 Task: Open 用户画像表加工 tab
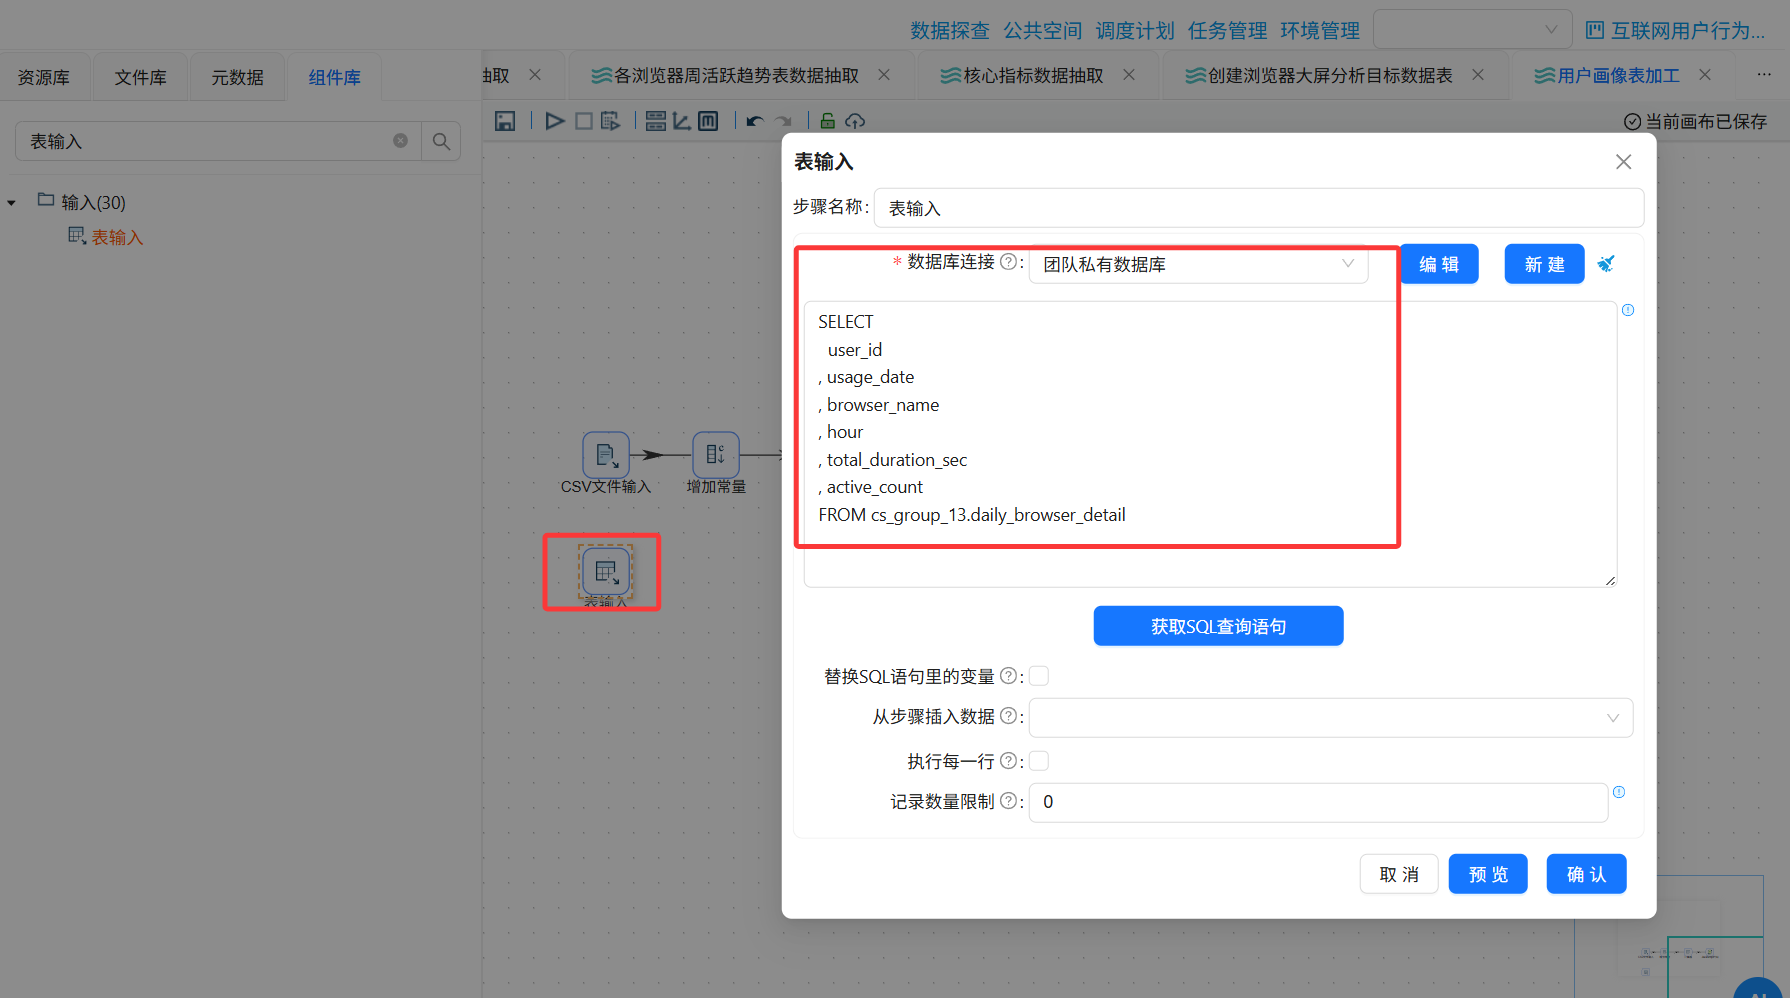pyautogui.click(x=1607, y=76)
